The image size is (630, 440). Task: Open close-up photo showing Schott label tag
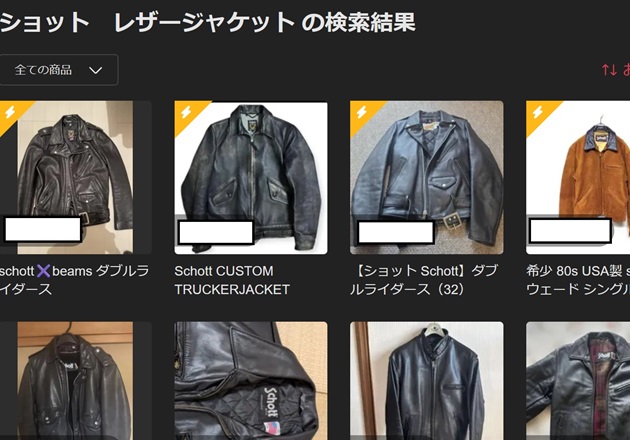point(251,381)
